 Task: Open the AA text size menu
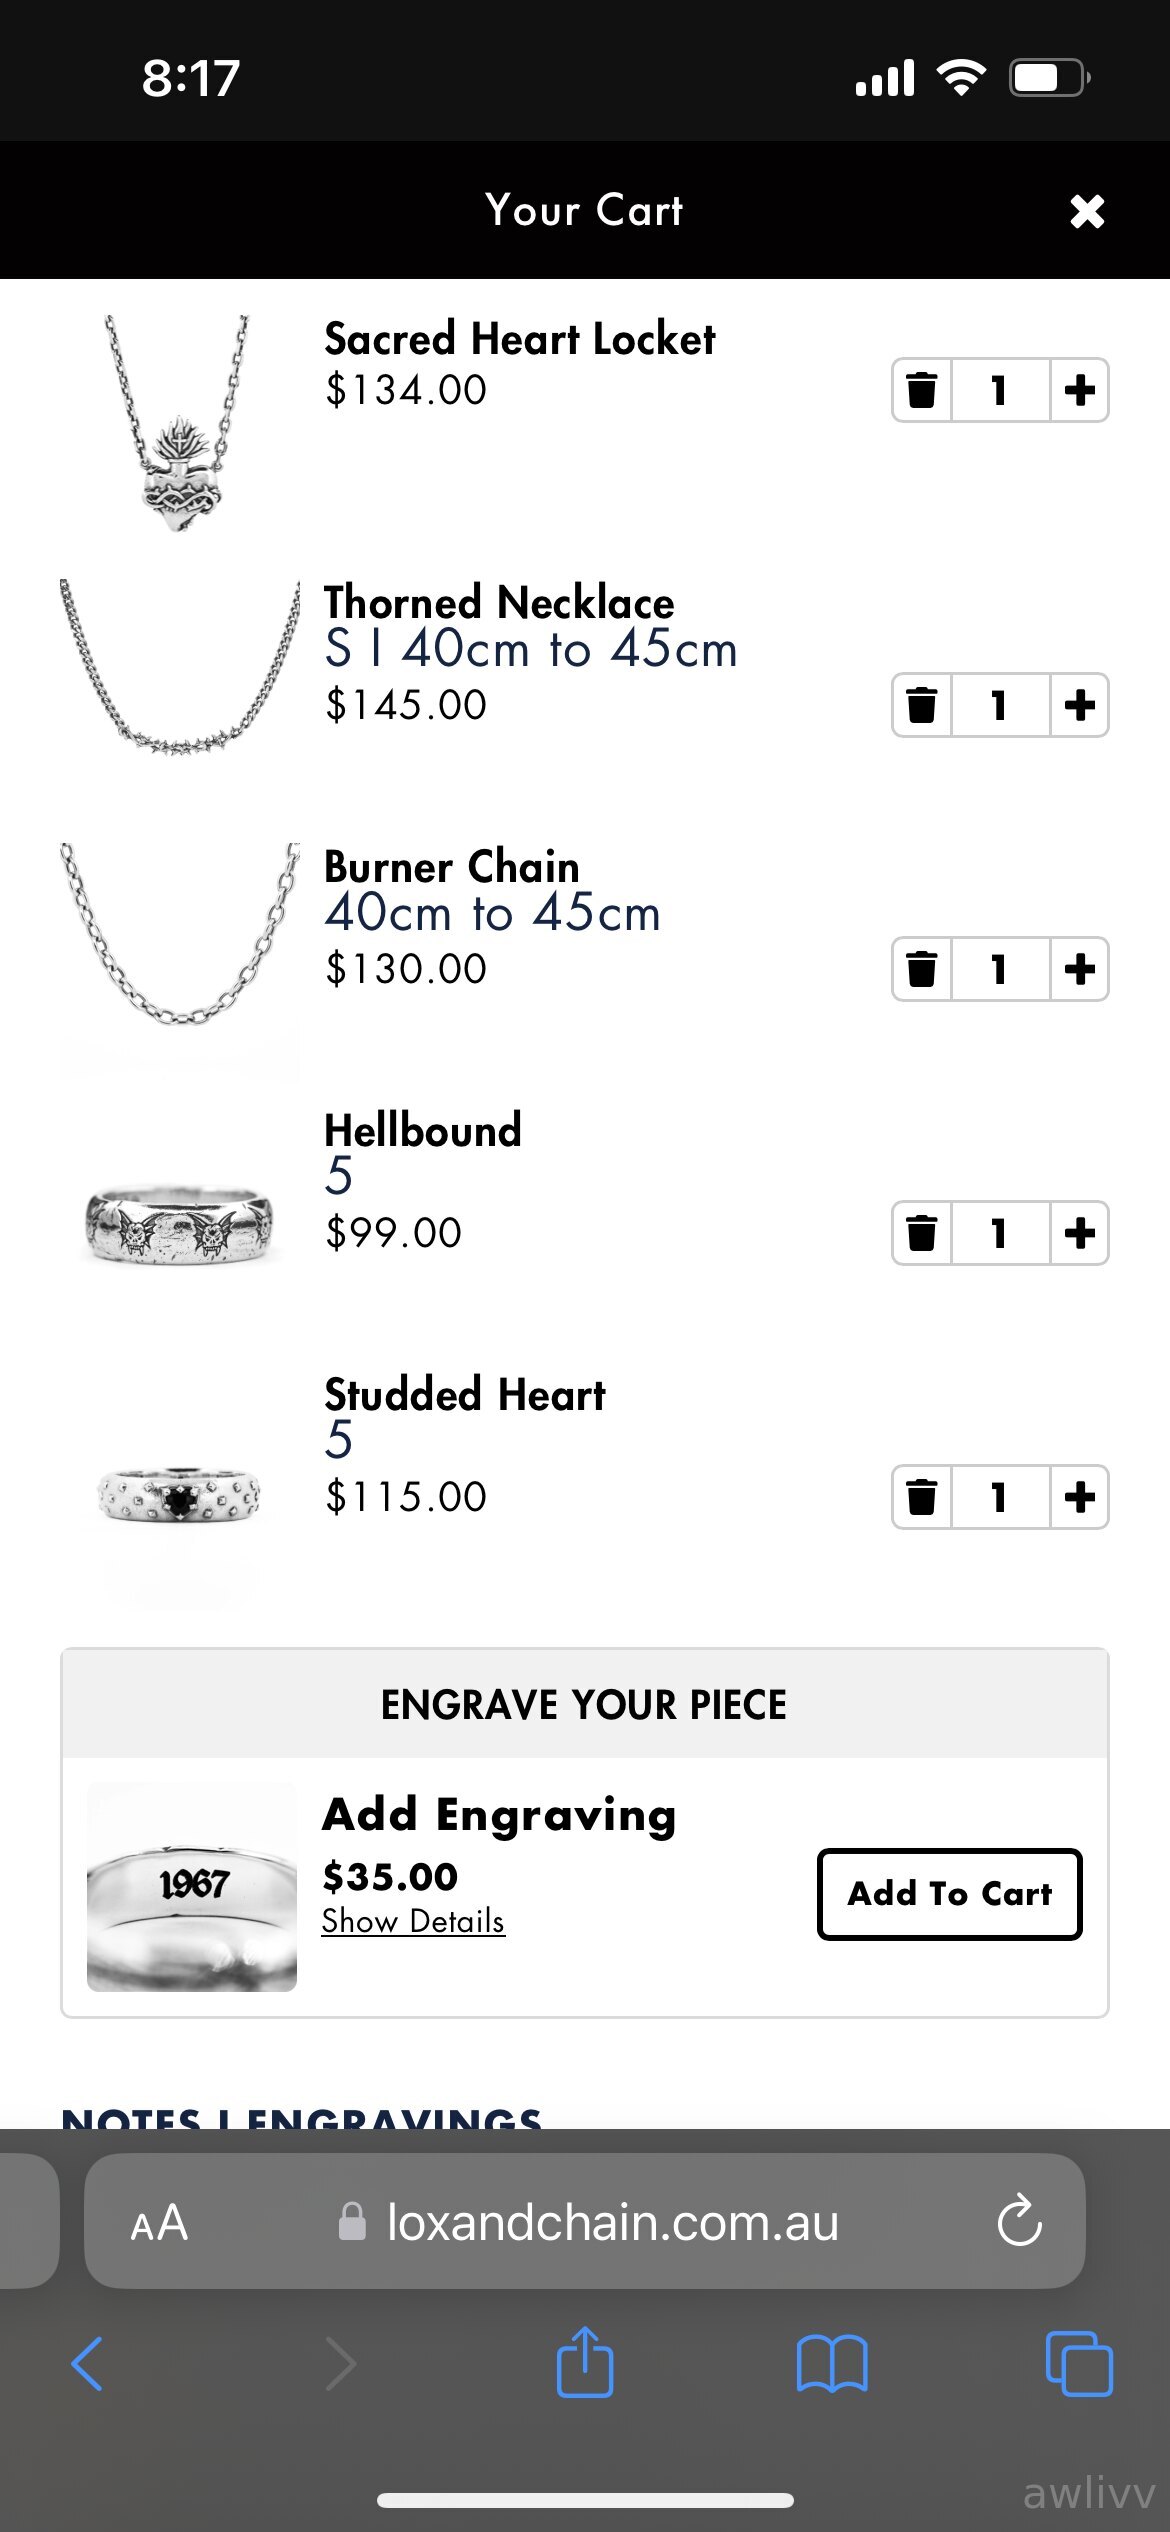(x=159, y=2222)
